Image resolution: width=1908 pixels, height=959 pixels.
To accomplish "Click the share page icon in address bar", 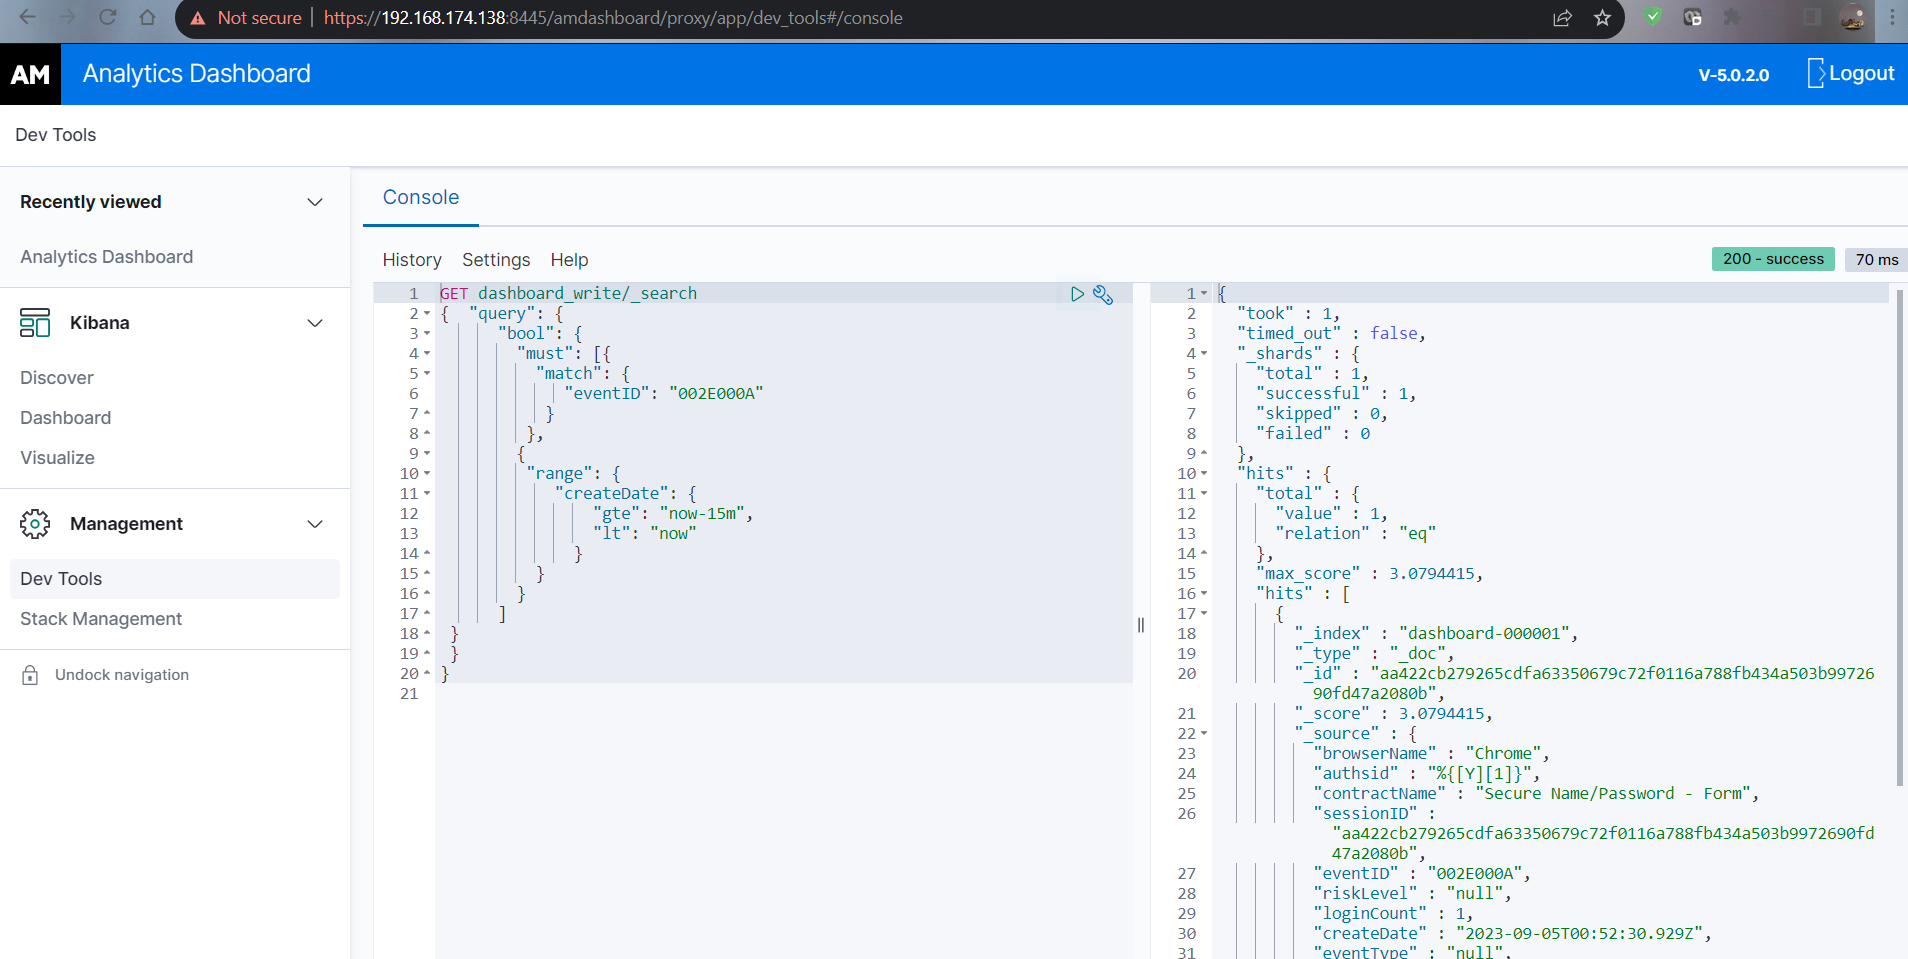I will click(1562, 17).
